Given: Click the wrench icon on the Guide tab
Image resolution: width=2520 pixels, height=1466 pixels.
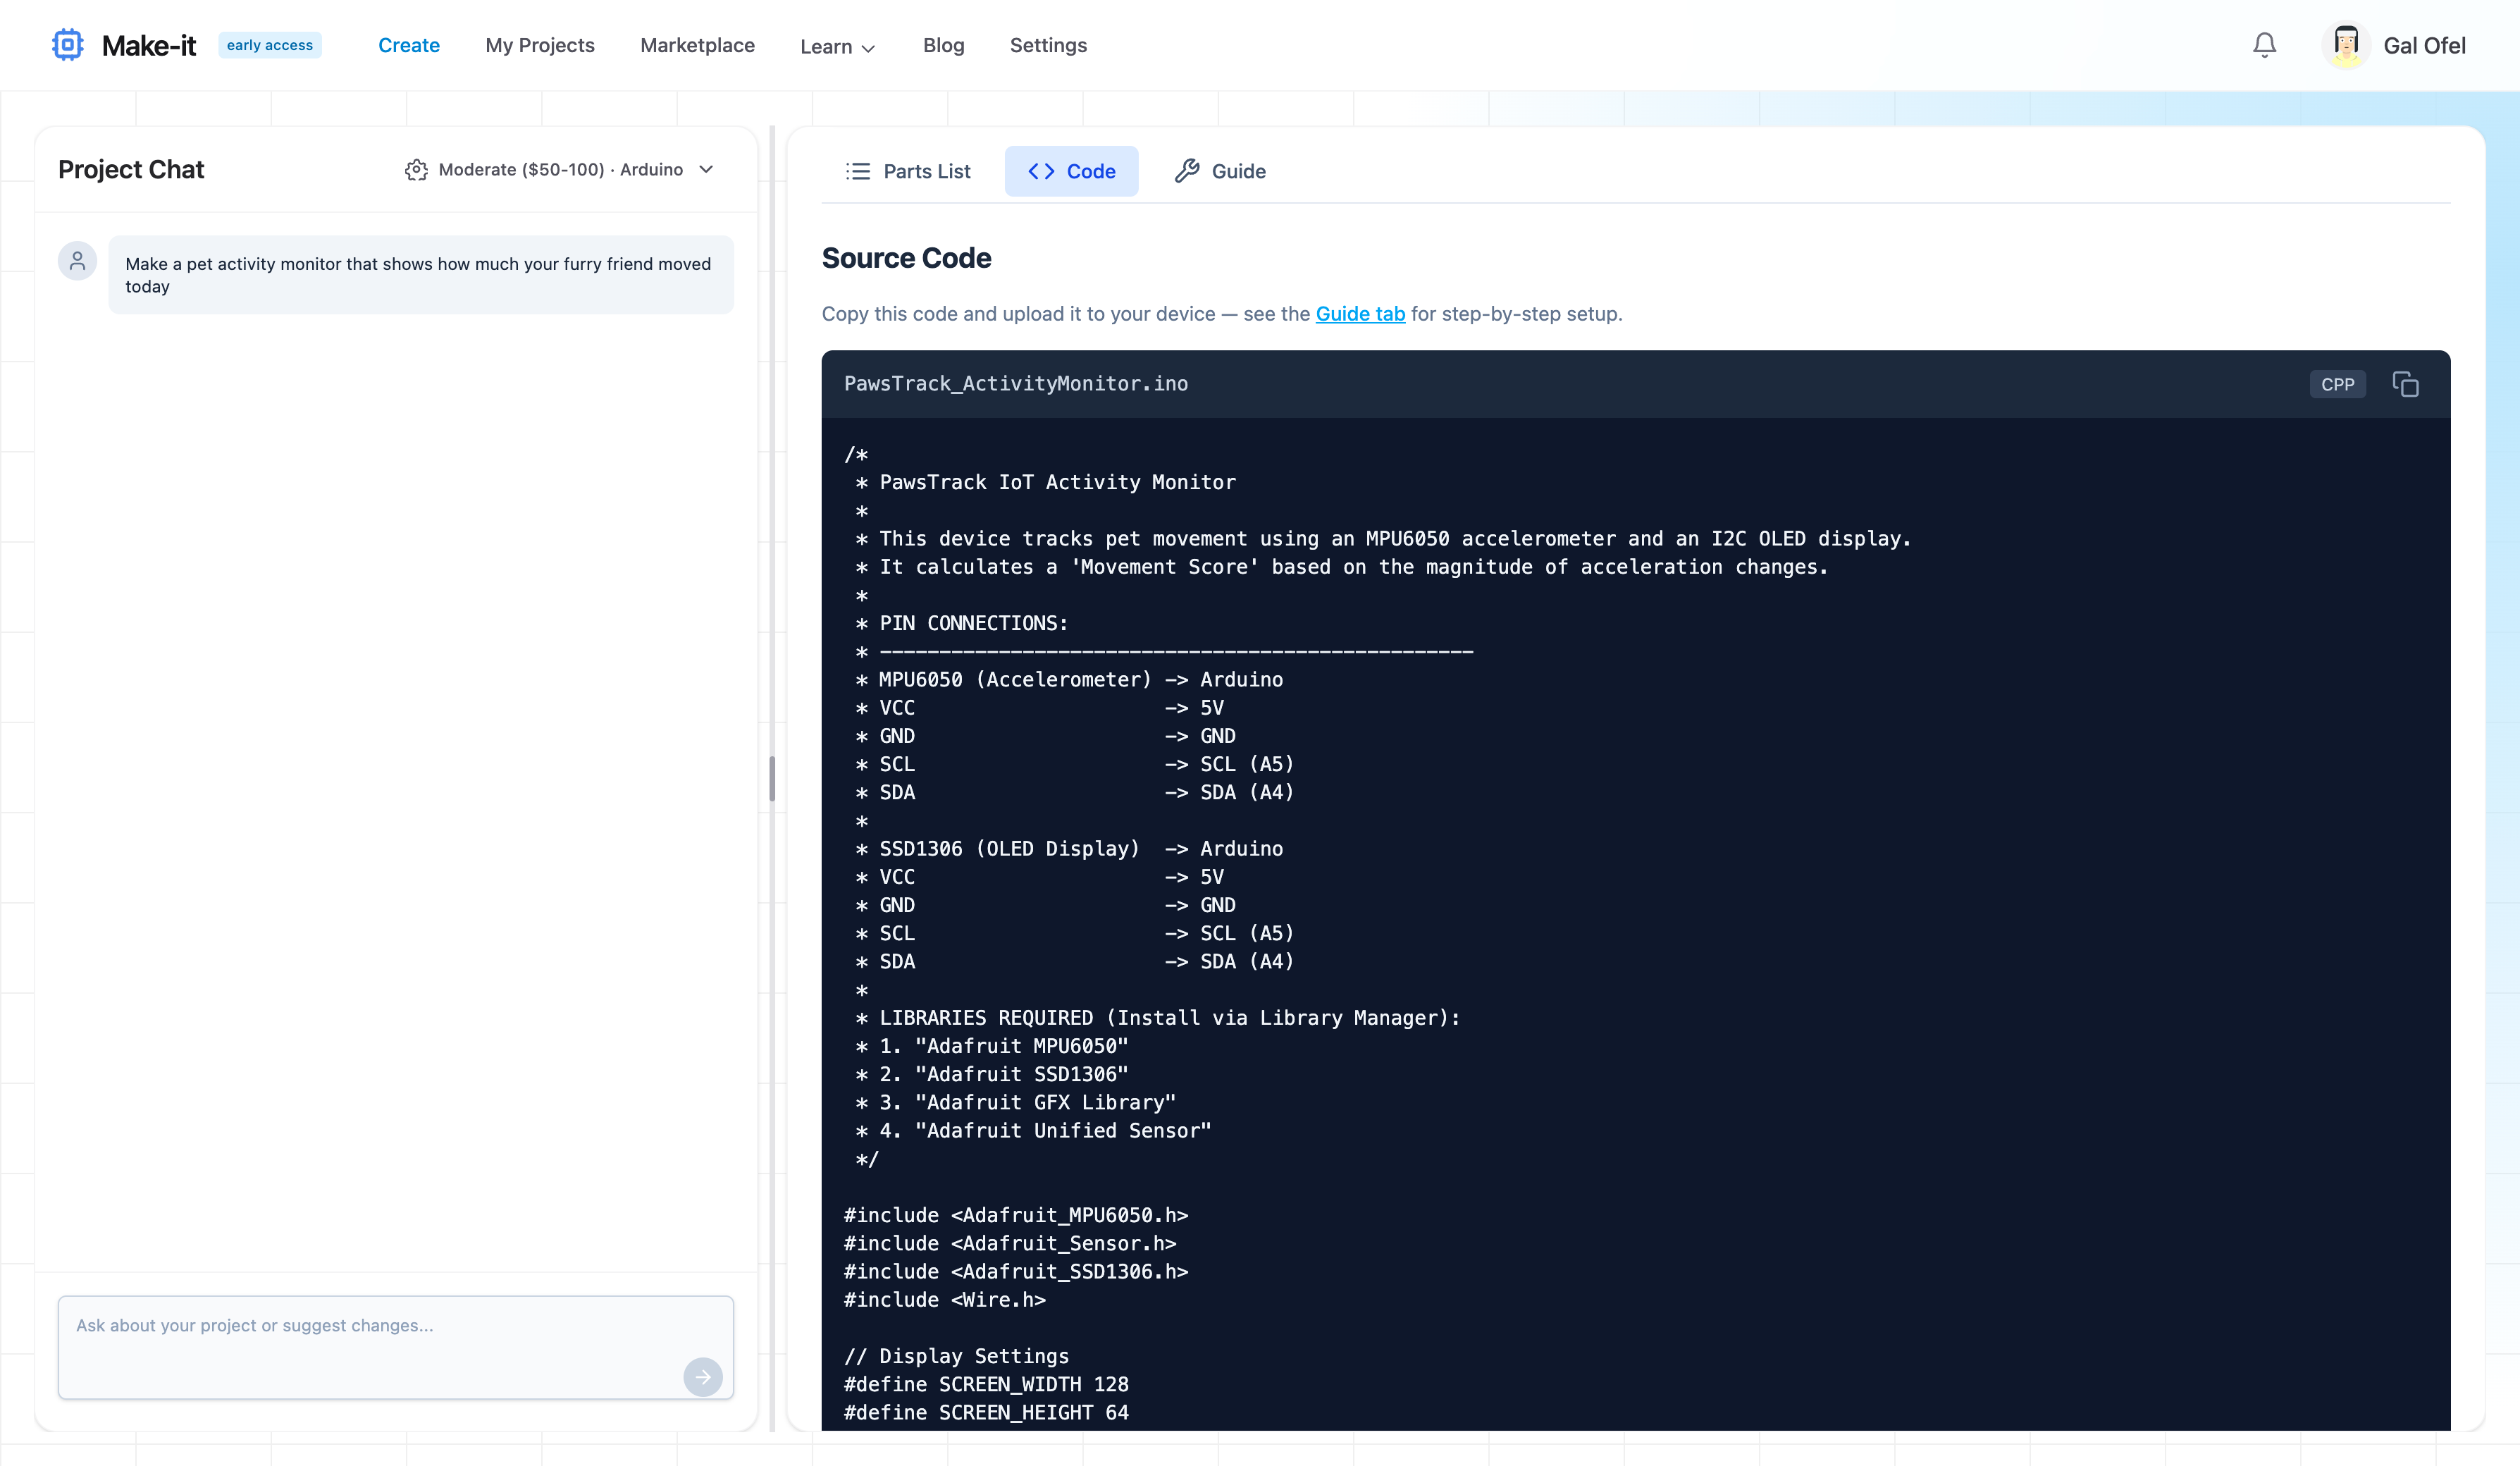Looking at the screenshot, I should pos(1187,170).
